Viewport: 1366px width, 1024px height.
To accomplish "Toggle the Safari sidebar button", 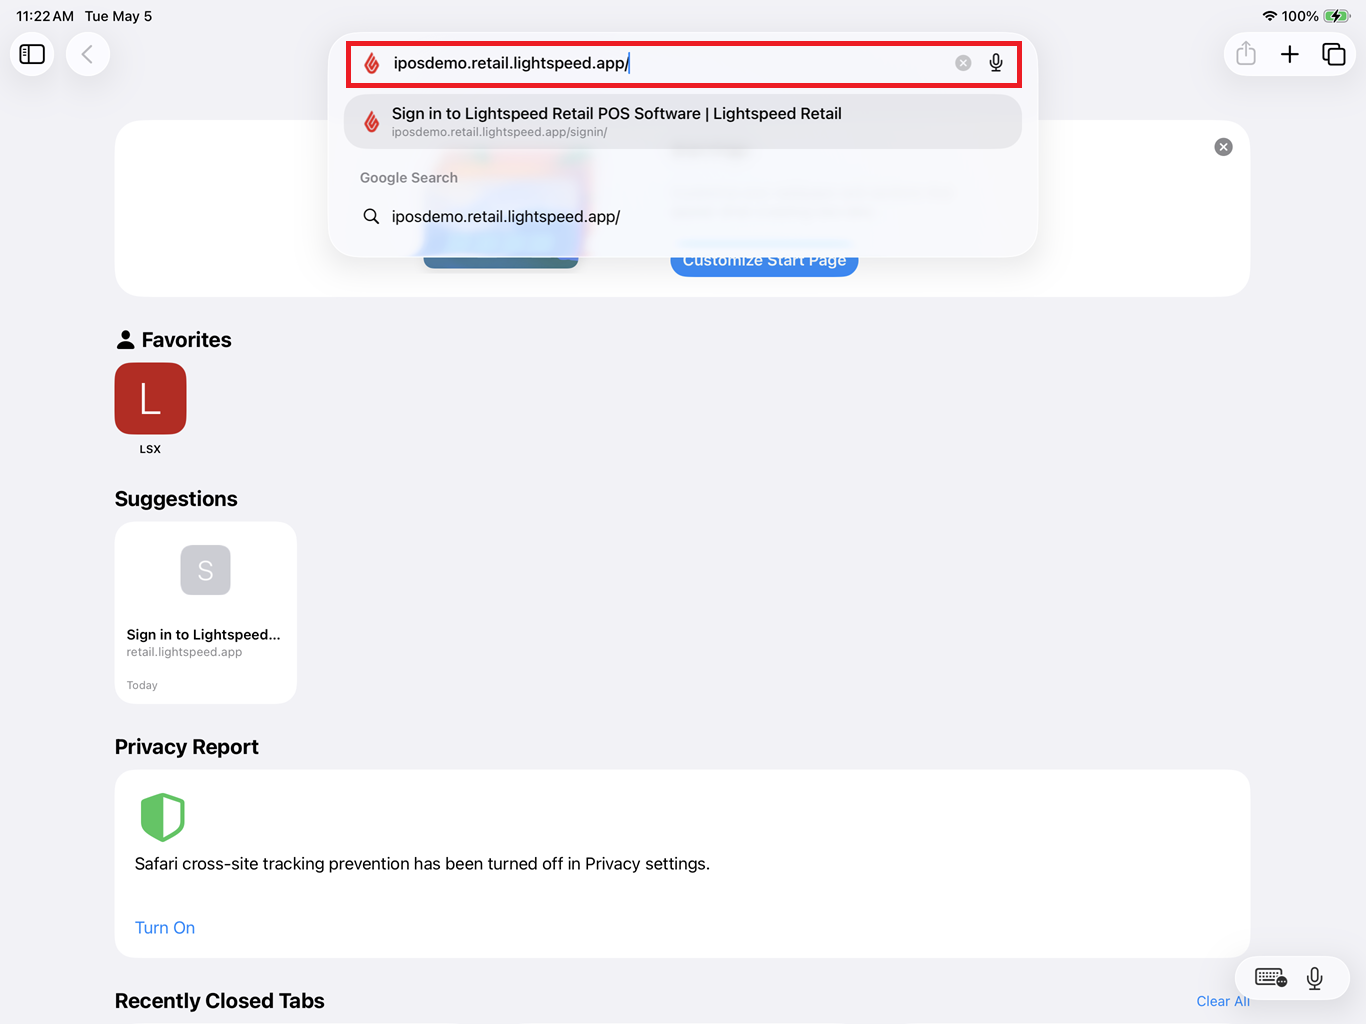I will pos(32,54).
